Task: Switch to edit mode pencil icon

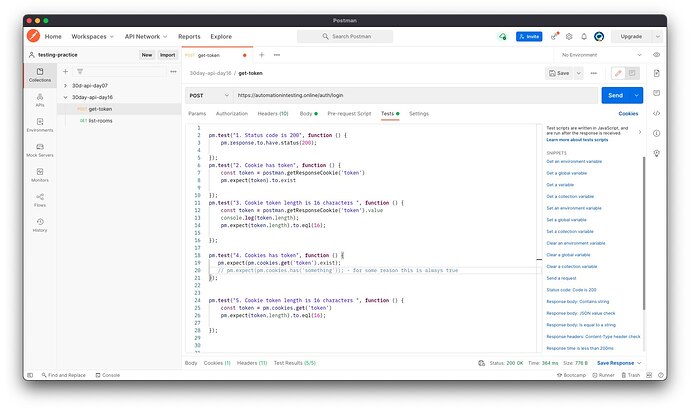Action: [x=618, y=73]
